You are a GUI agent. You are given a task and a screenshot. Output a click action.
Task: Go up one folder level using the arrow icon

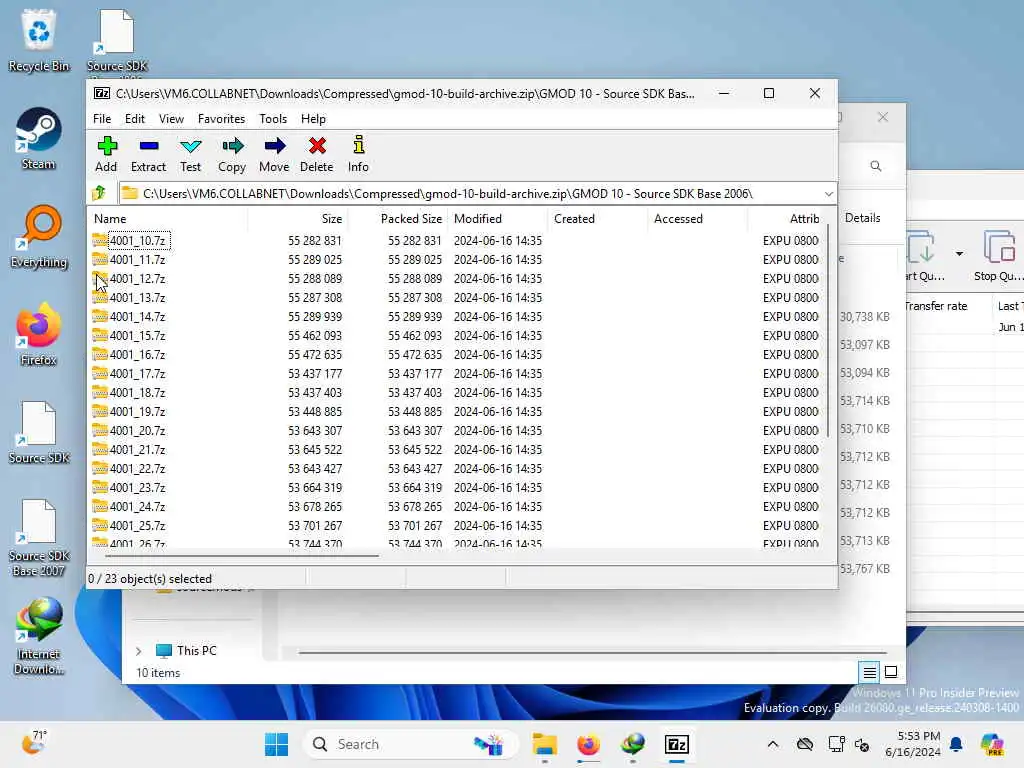[99, 193]
